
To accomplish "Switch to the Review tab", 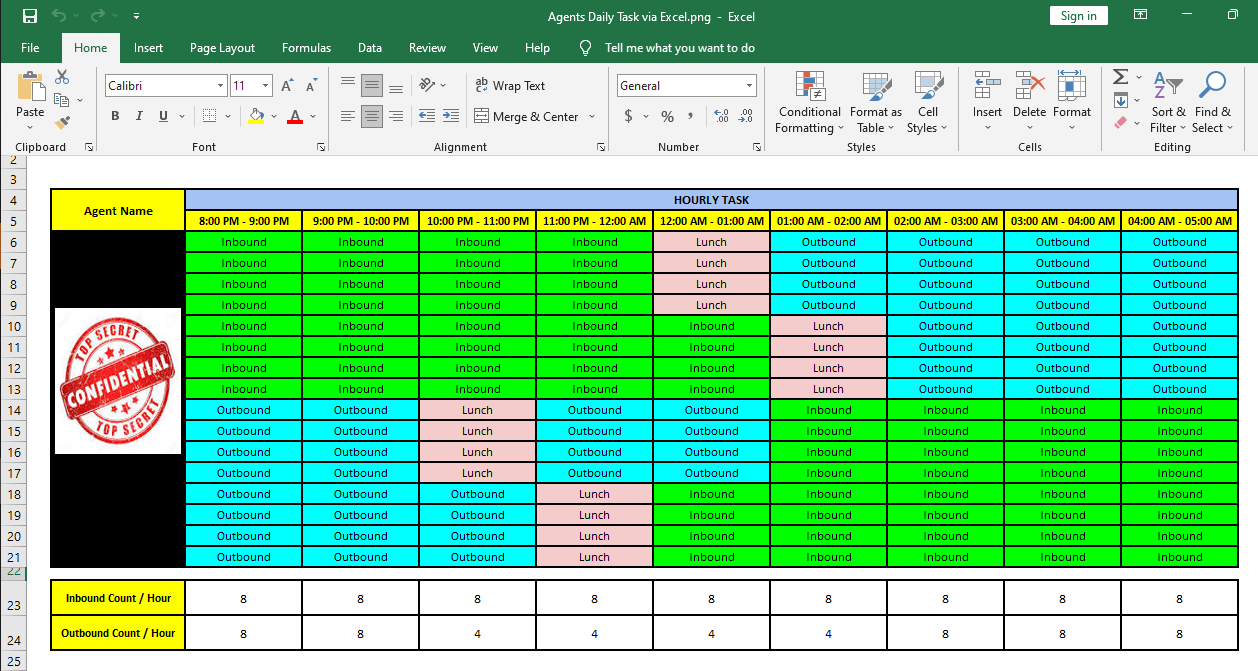I will tap(427, 48).
